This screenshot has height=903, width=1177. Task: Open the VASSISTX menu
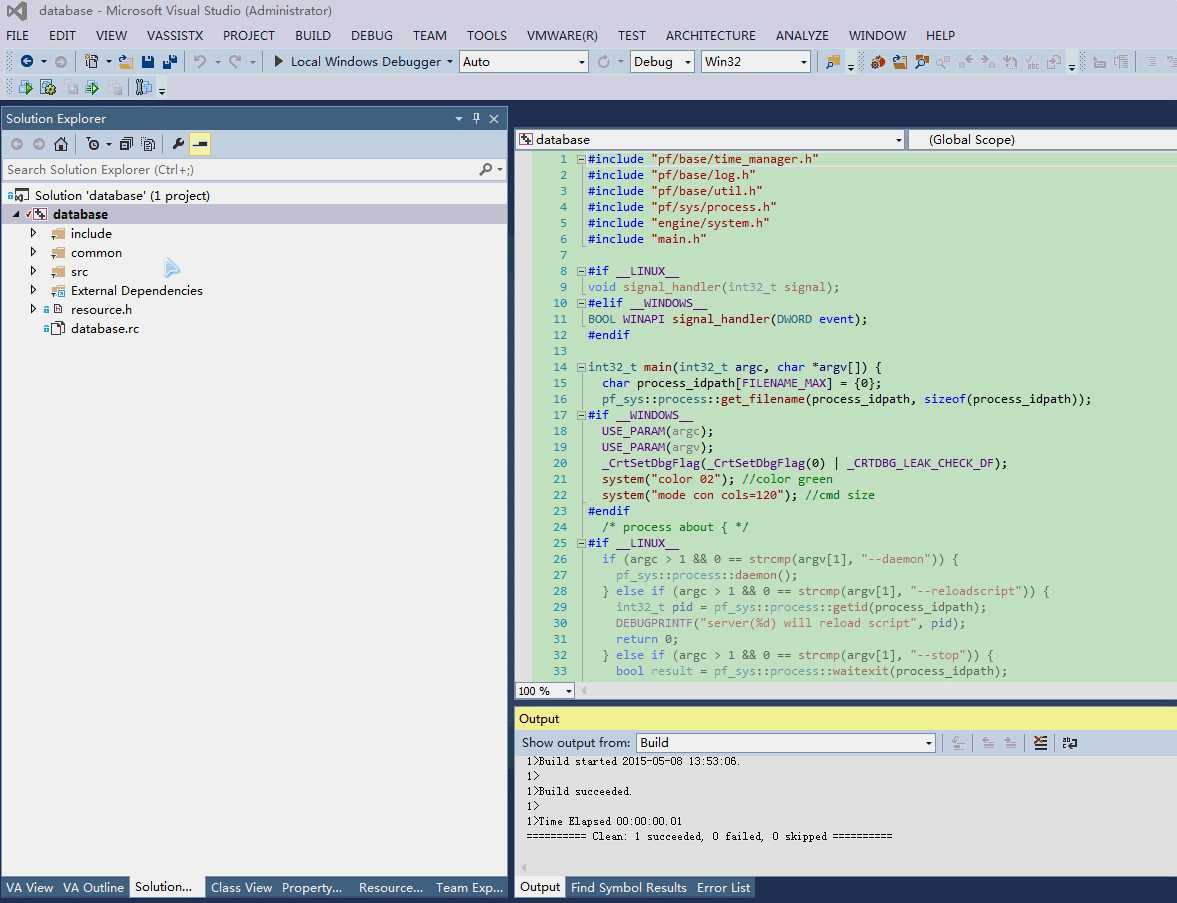click(175, 35)
